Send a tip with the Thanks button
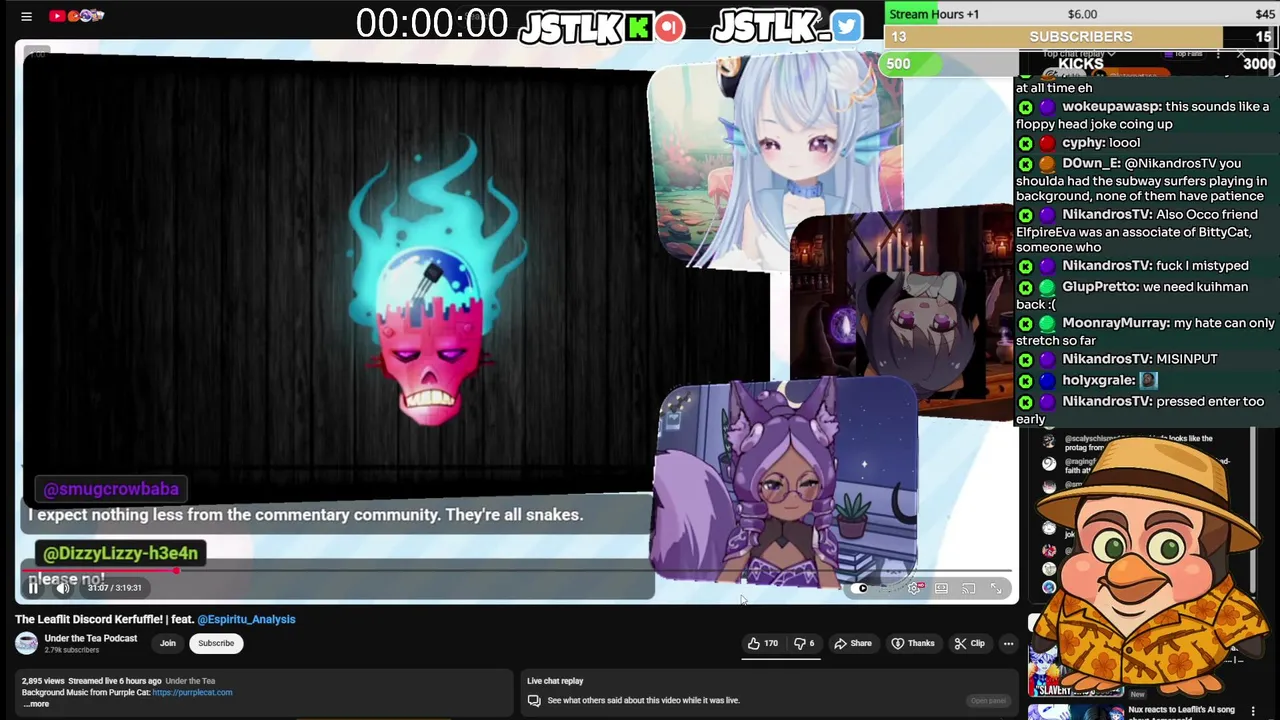The image size is (1280, 720). coord(912,643)
